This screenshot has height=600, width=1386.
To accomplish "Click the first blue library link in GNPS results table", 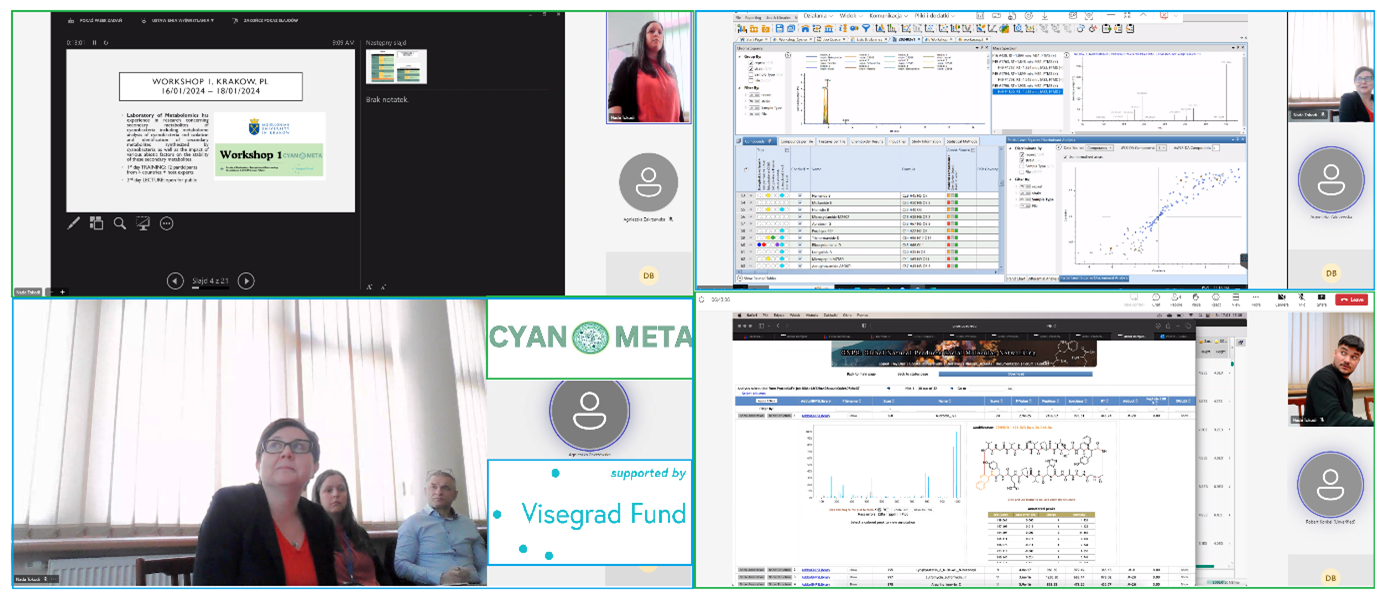I will [816, 414].
